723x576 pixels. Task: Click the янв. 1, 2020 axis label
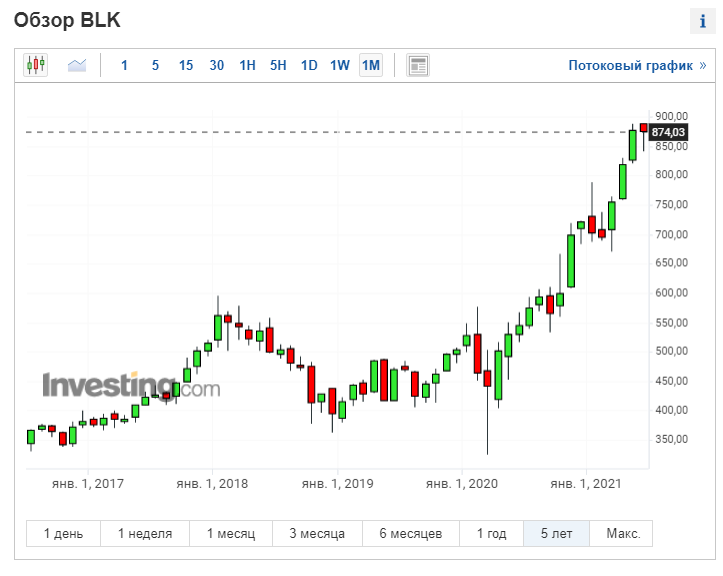click(462, 484)
